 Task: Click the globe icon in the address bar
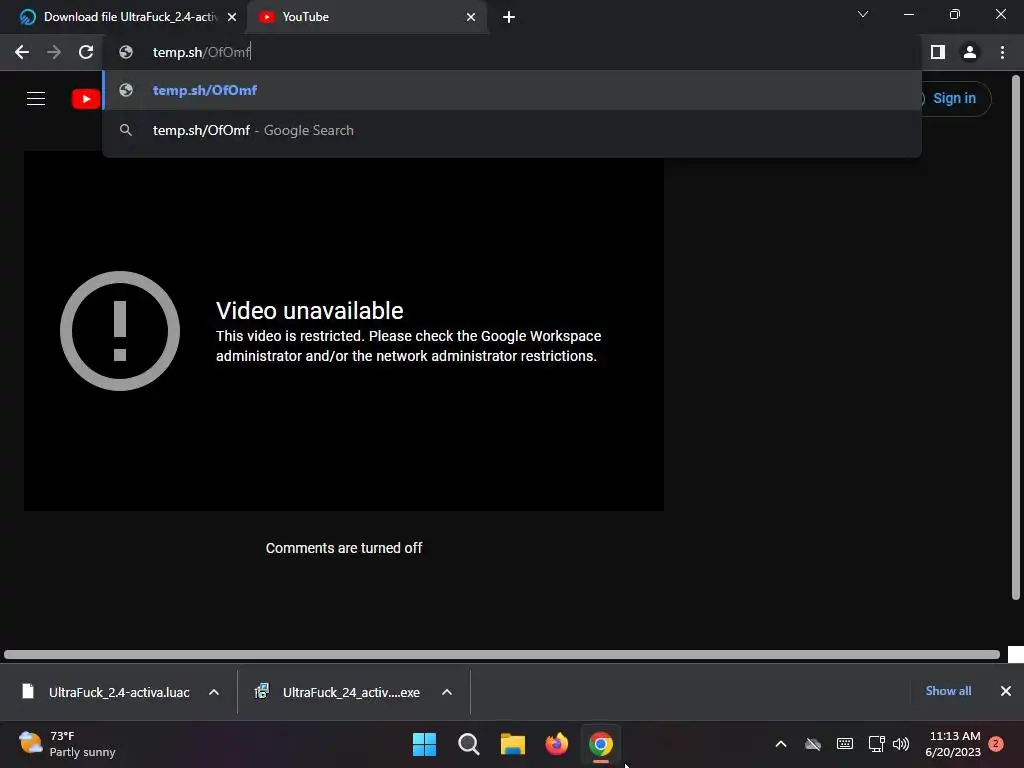tap(126, 52)
